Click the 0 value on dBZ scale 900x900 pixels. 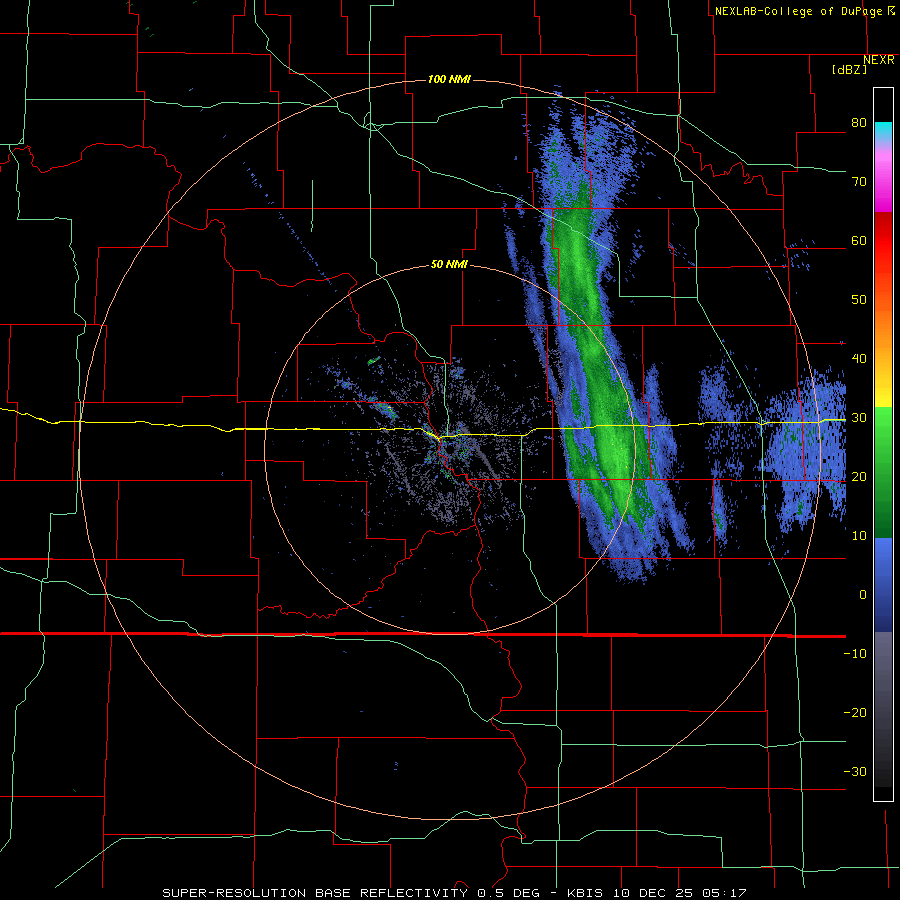click(863, 595)
